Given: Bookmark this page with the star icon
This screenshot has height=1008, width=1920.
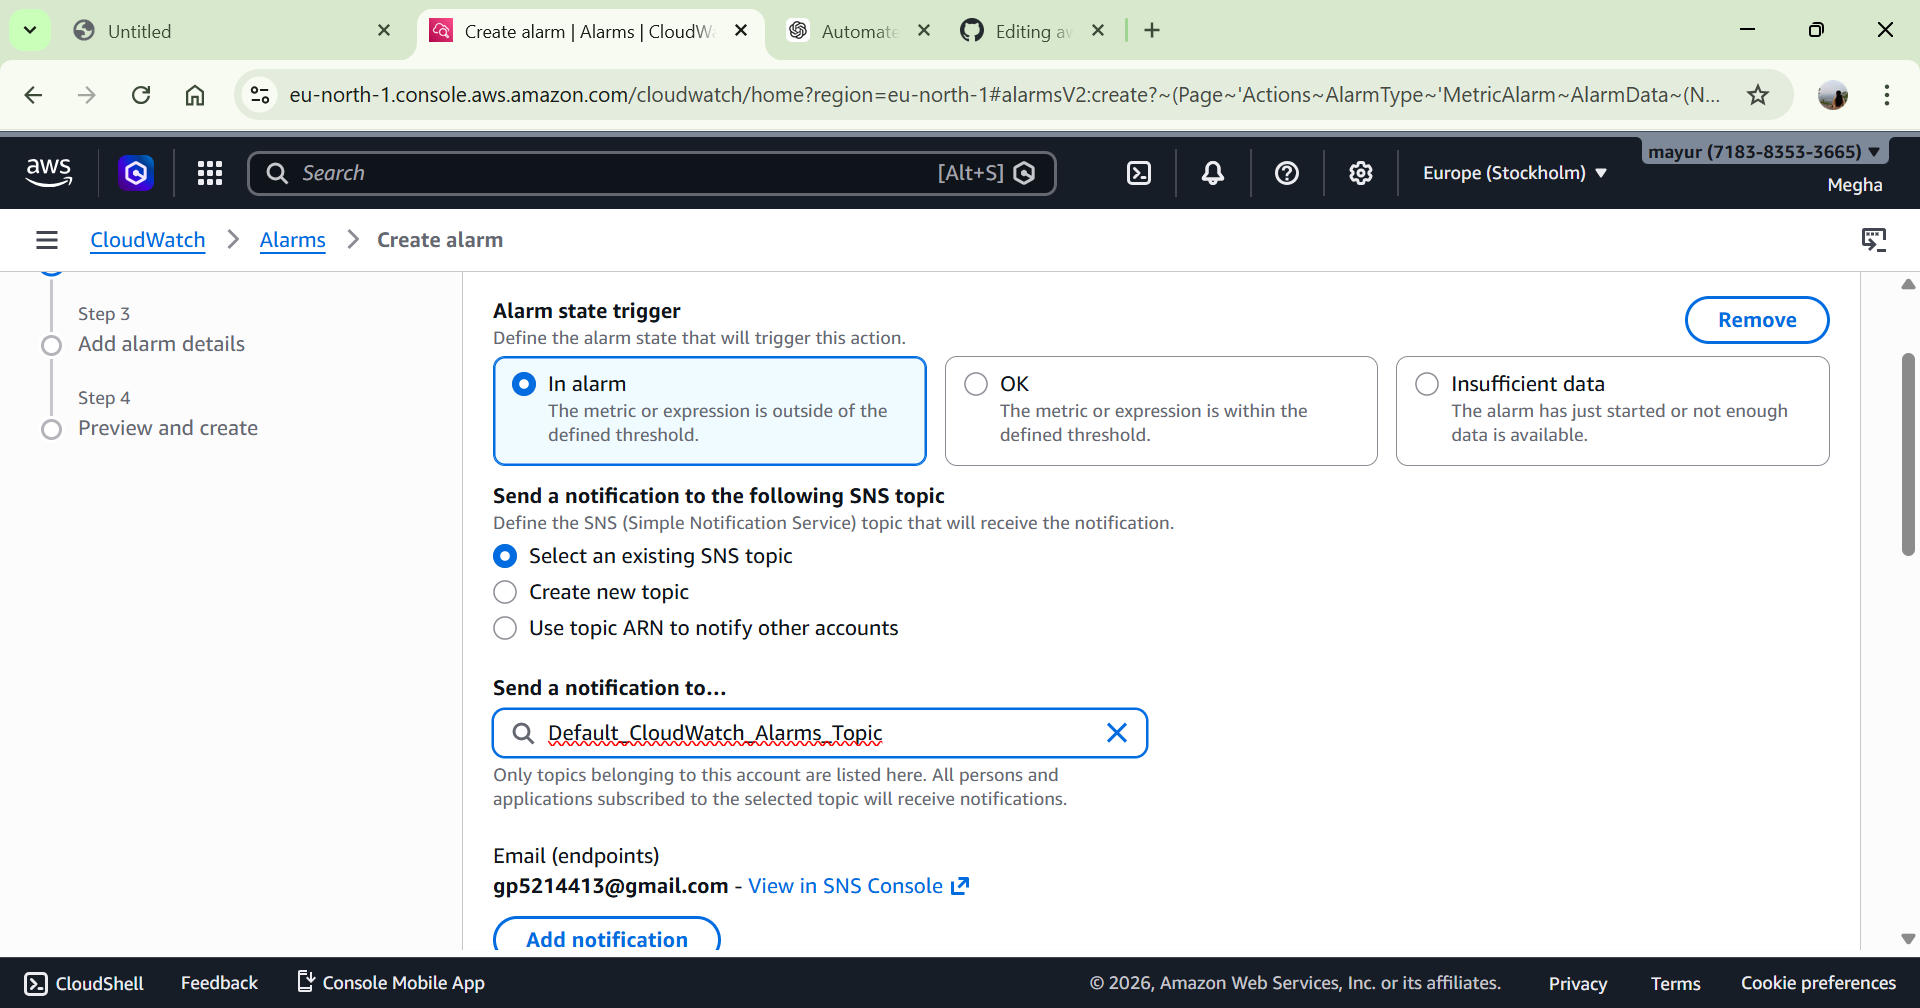Looking at the screenshot, I should coord(1758,95).
